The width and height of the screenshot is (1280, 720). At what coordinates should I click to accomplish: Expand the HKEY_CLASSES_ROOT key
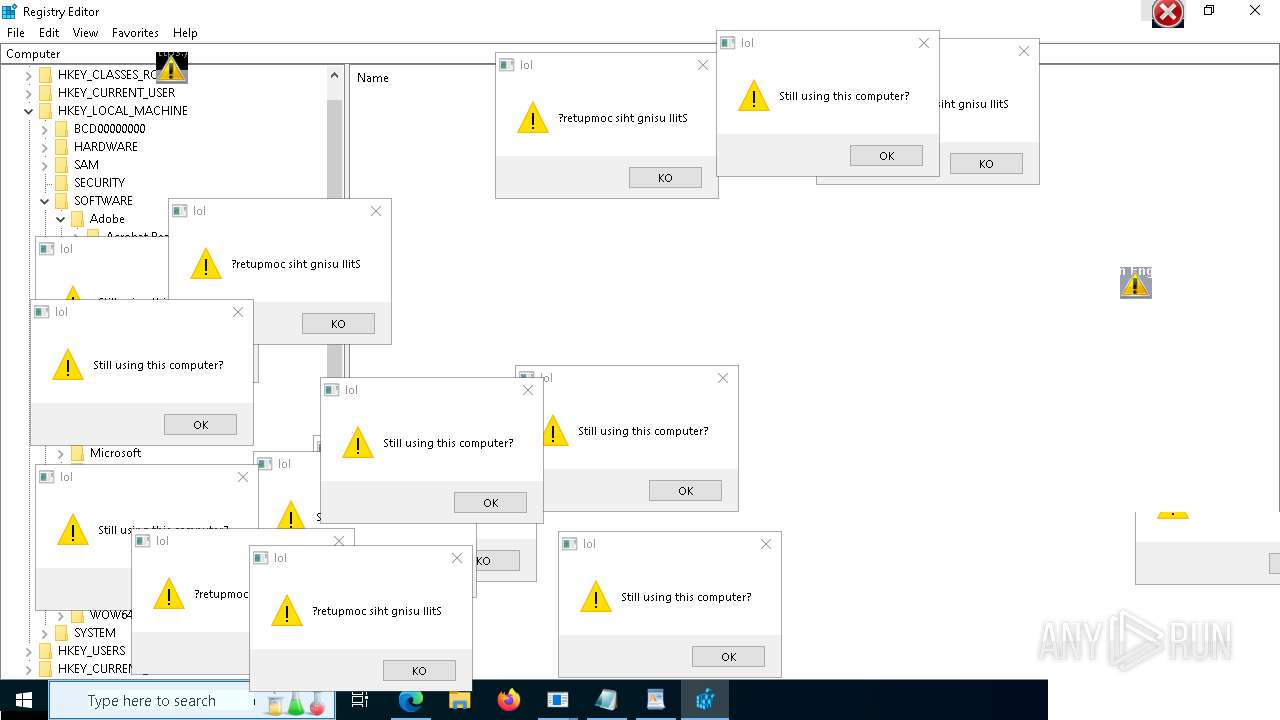29,75
